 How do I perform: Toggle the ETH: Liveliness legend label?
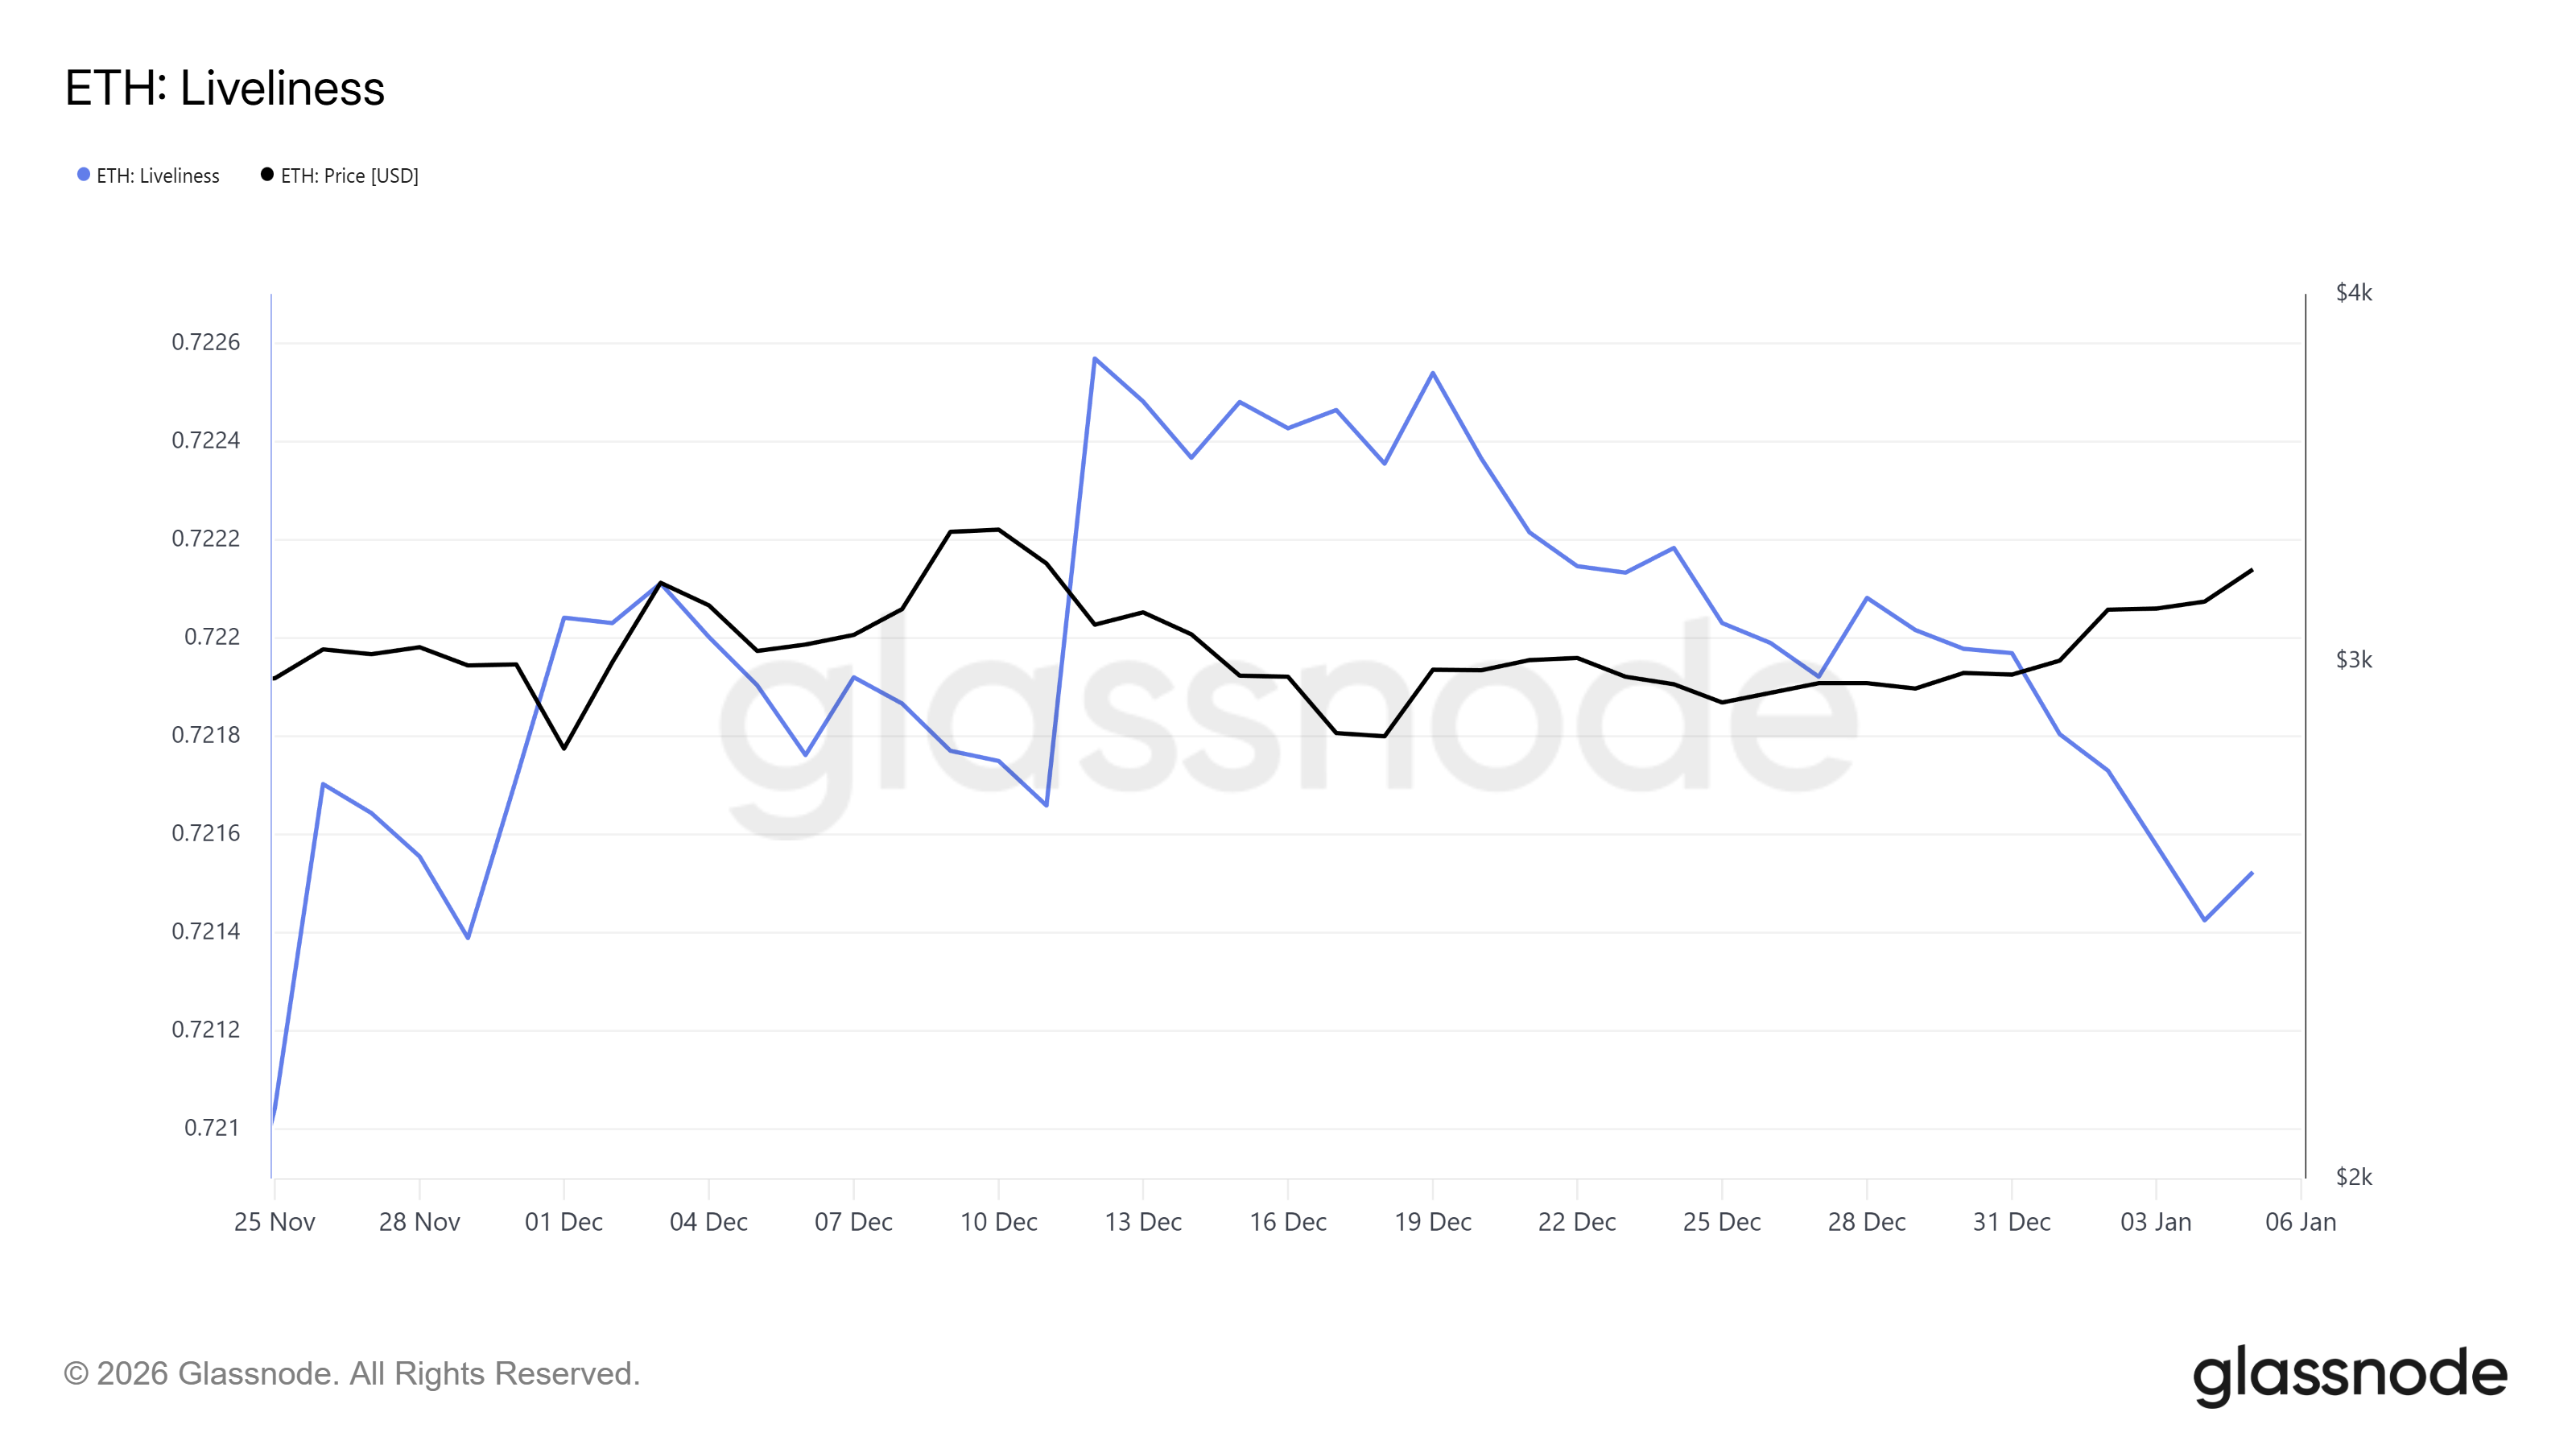coord(158,176)
